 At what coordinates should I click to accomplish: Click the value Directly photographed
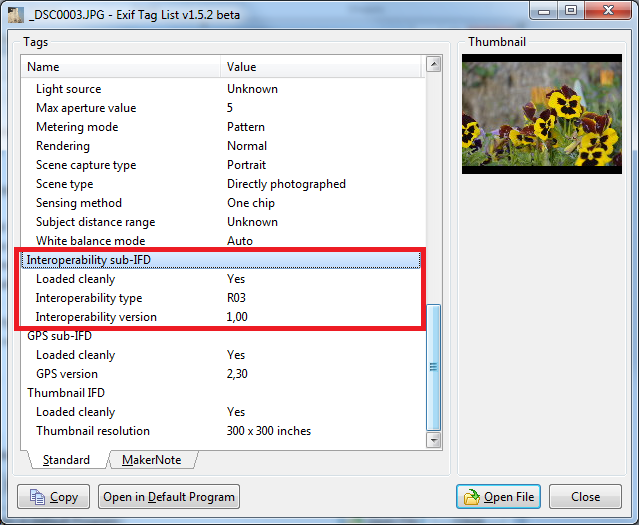(286, 184)
